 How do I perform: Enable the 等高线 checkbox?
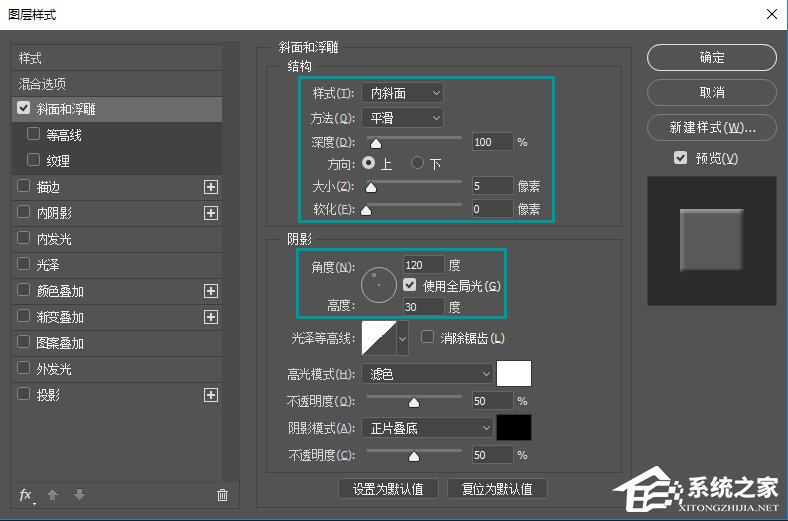click(33, 134)
